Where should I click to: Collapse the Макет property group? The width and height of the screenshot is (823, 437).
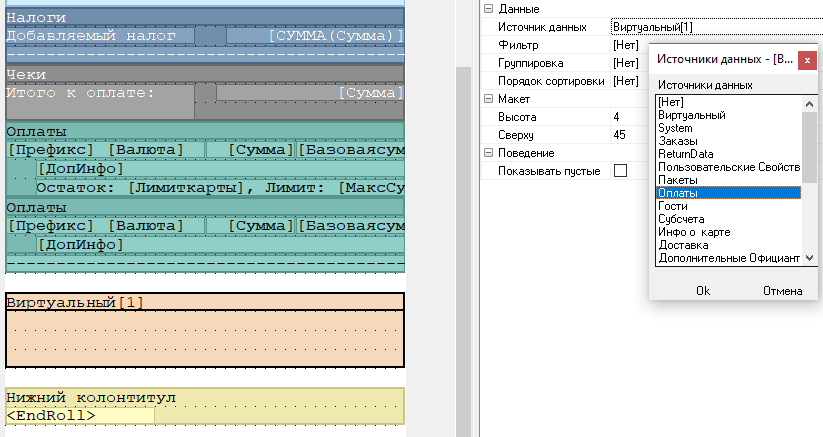click(x=489, y=99)
